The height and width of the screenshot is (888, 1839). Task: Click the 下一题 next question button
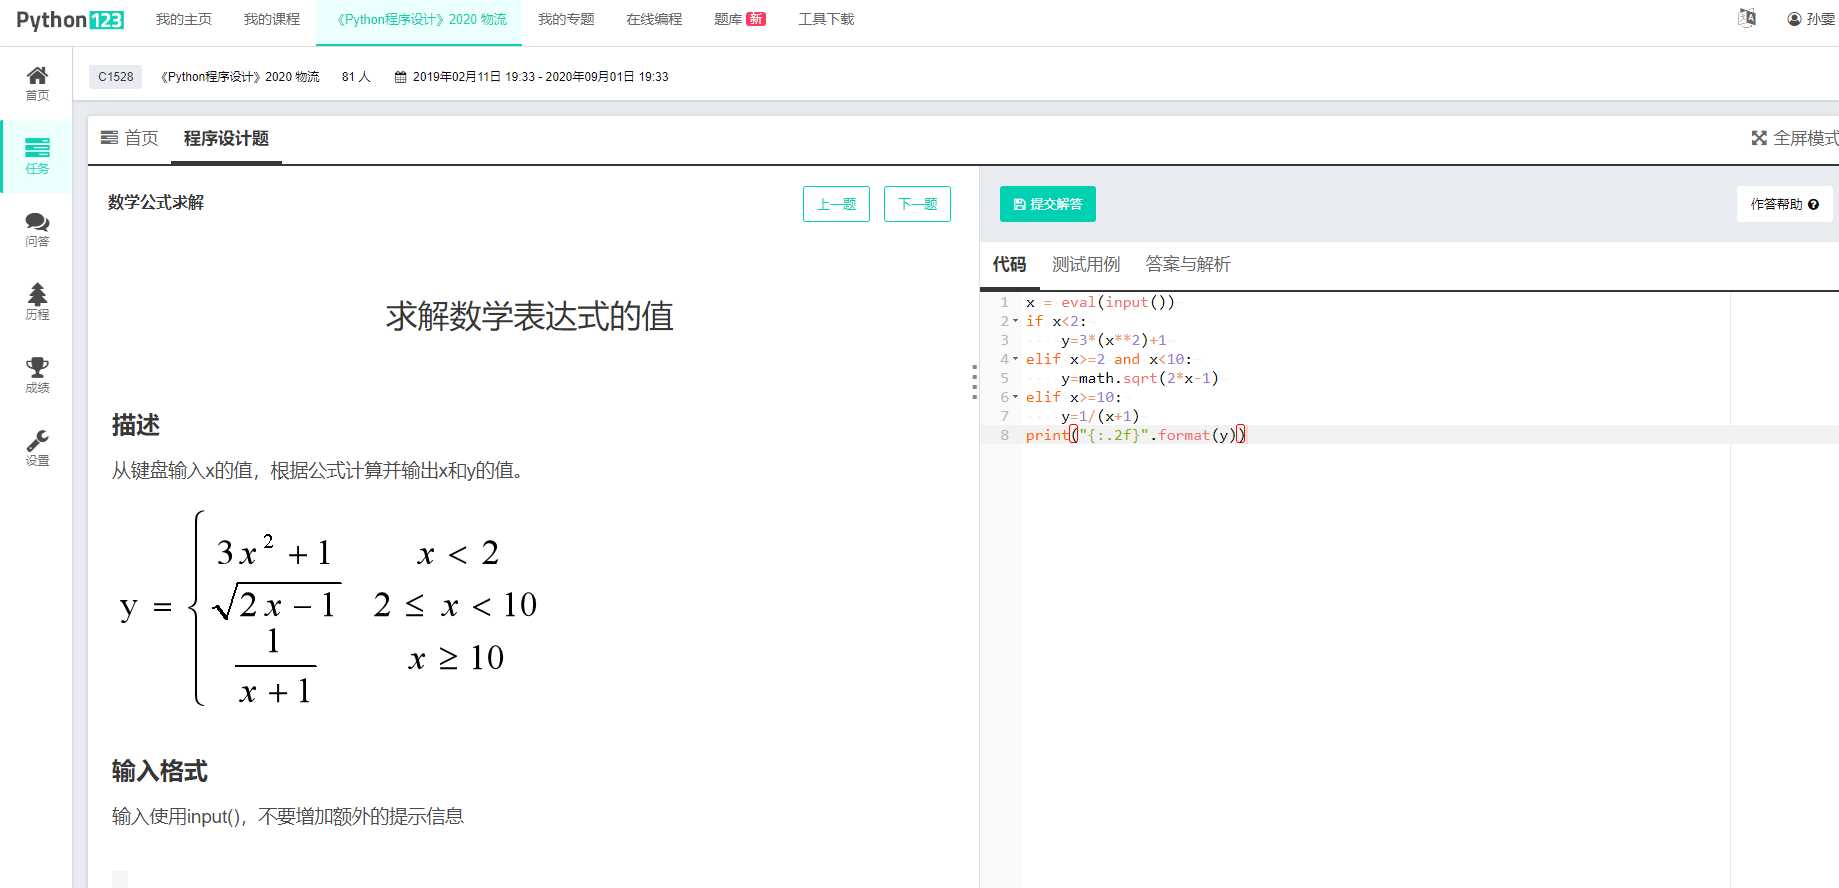[917, 204]
